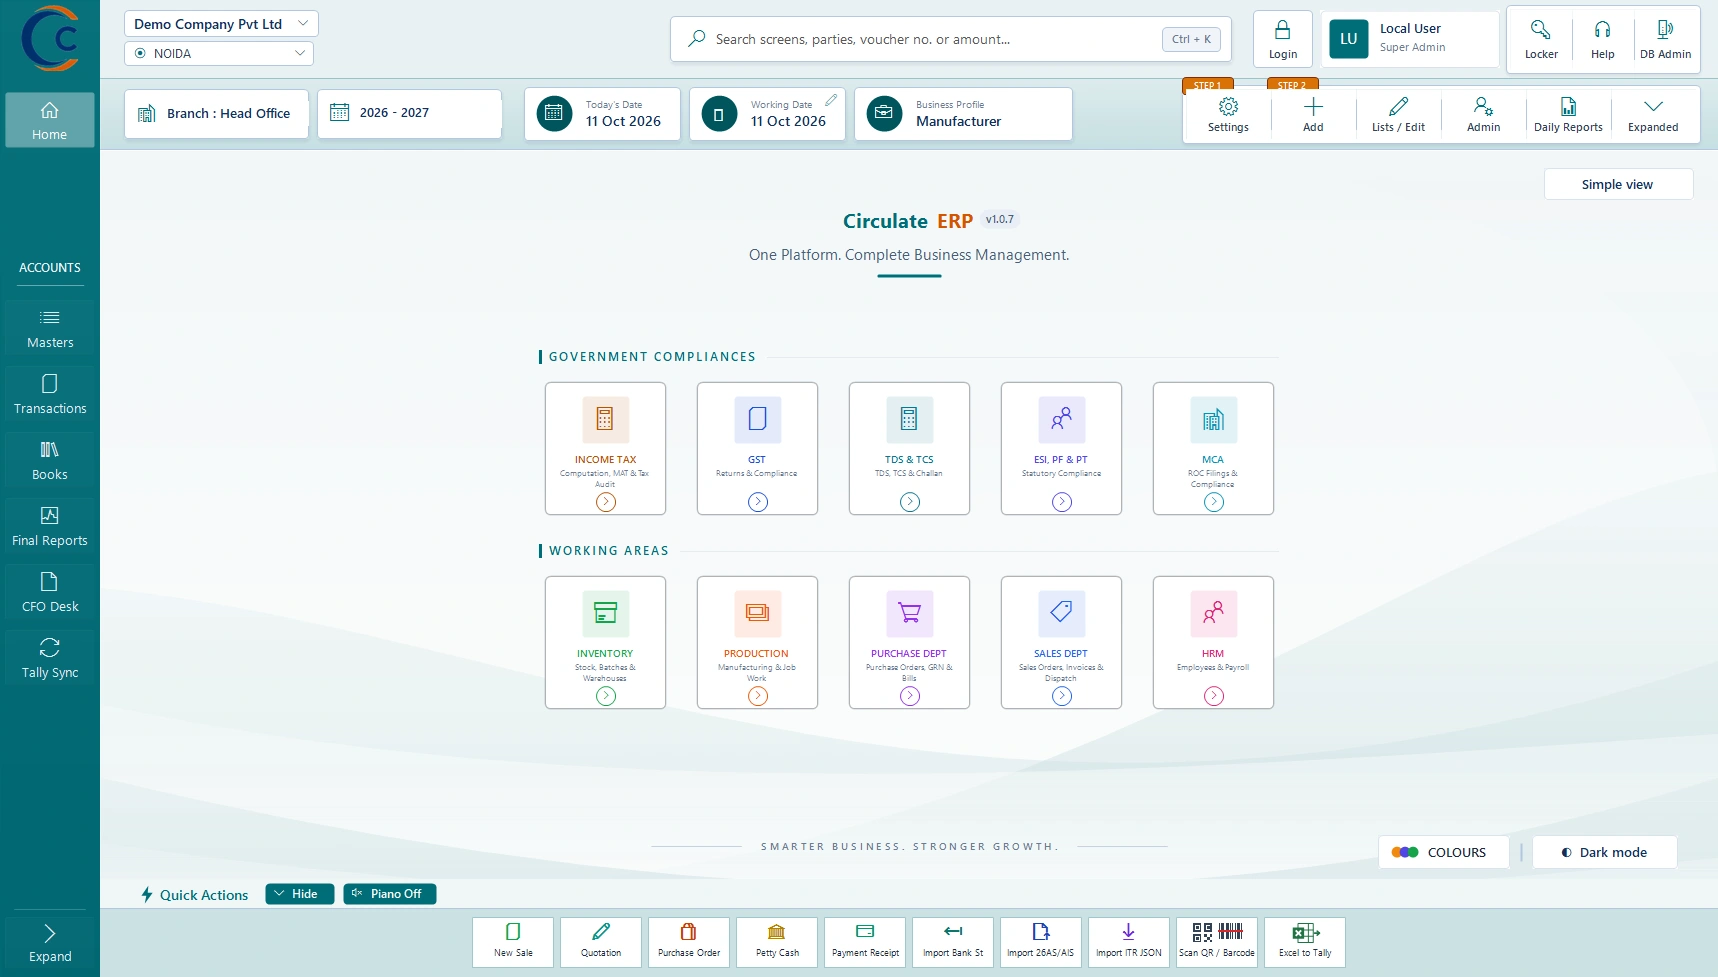
Task: Open Income Tax compliance card
Action: [605, 448]
